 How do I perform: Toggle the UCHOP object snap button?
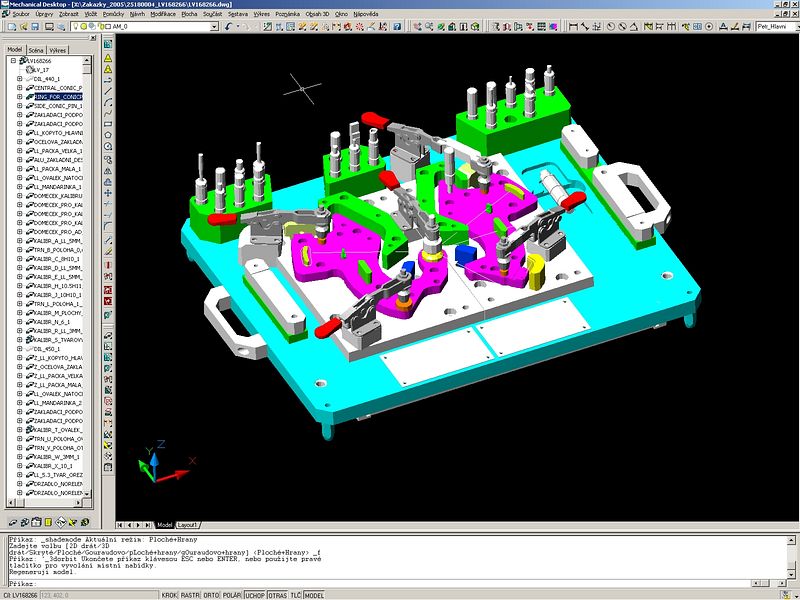255,595
